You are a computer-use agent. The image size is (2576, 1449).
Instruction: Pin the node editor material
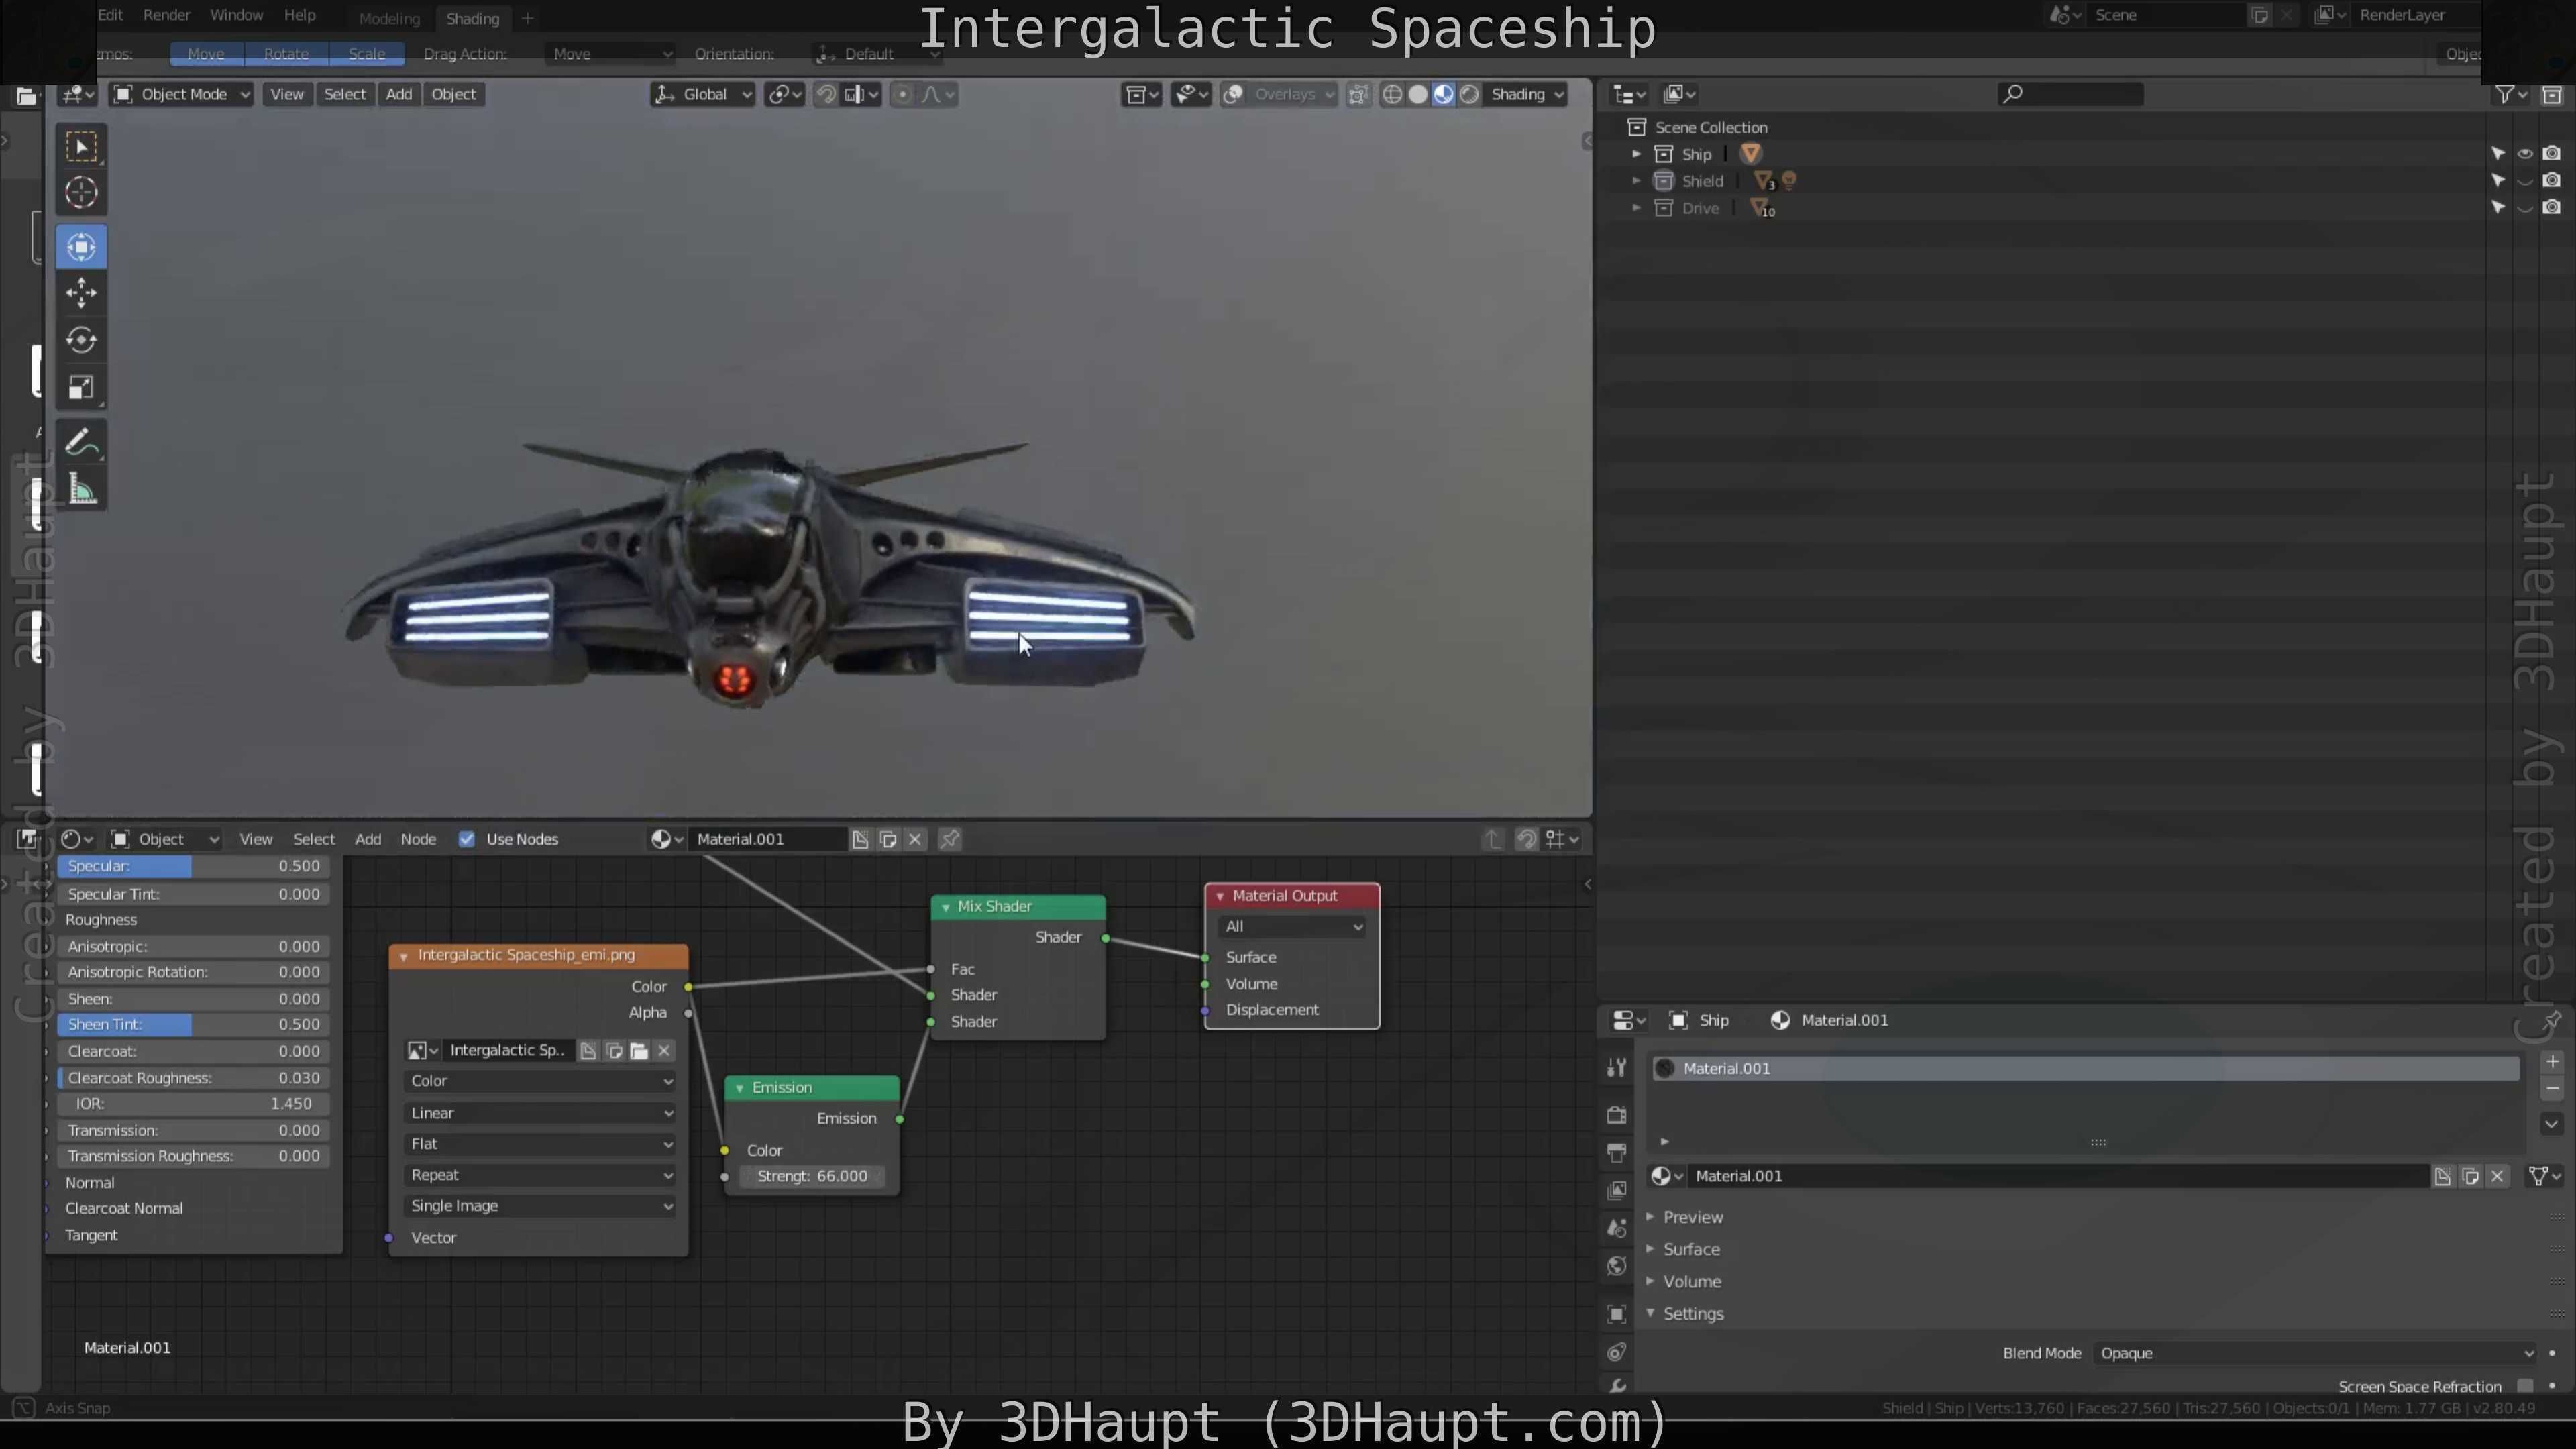(x=950, y=839)
